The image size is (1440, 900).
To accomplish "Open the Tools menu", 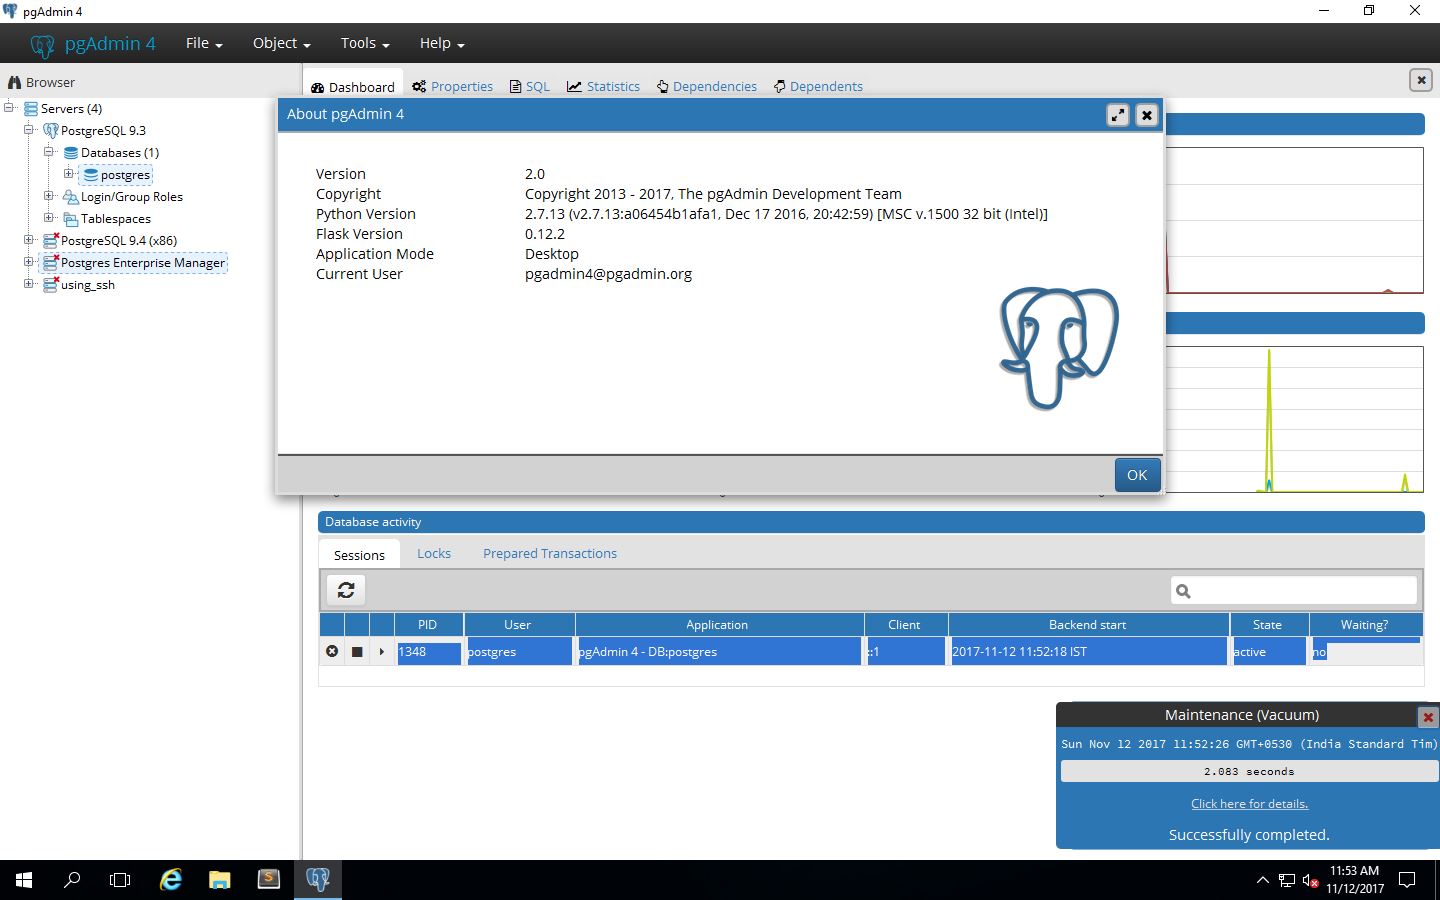I will point(364,43).
